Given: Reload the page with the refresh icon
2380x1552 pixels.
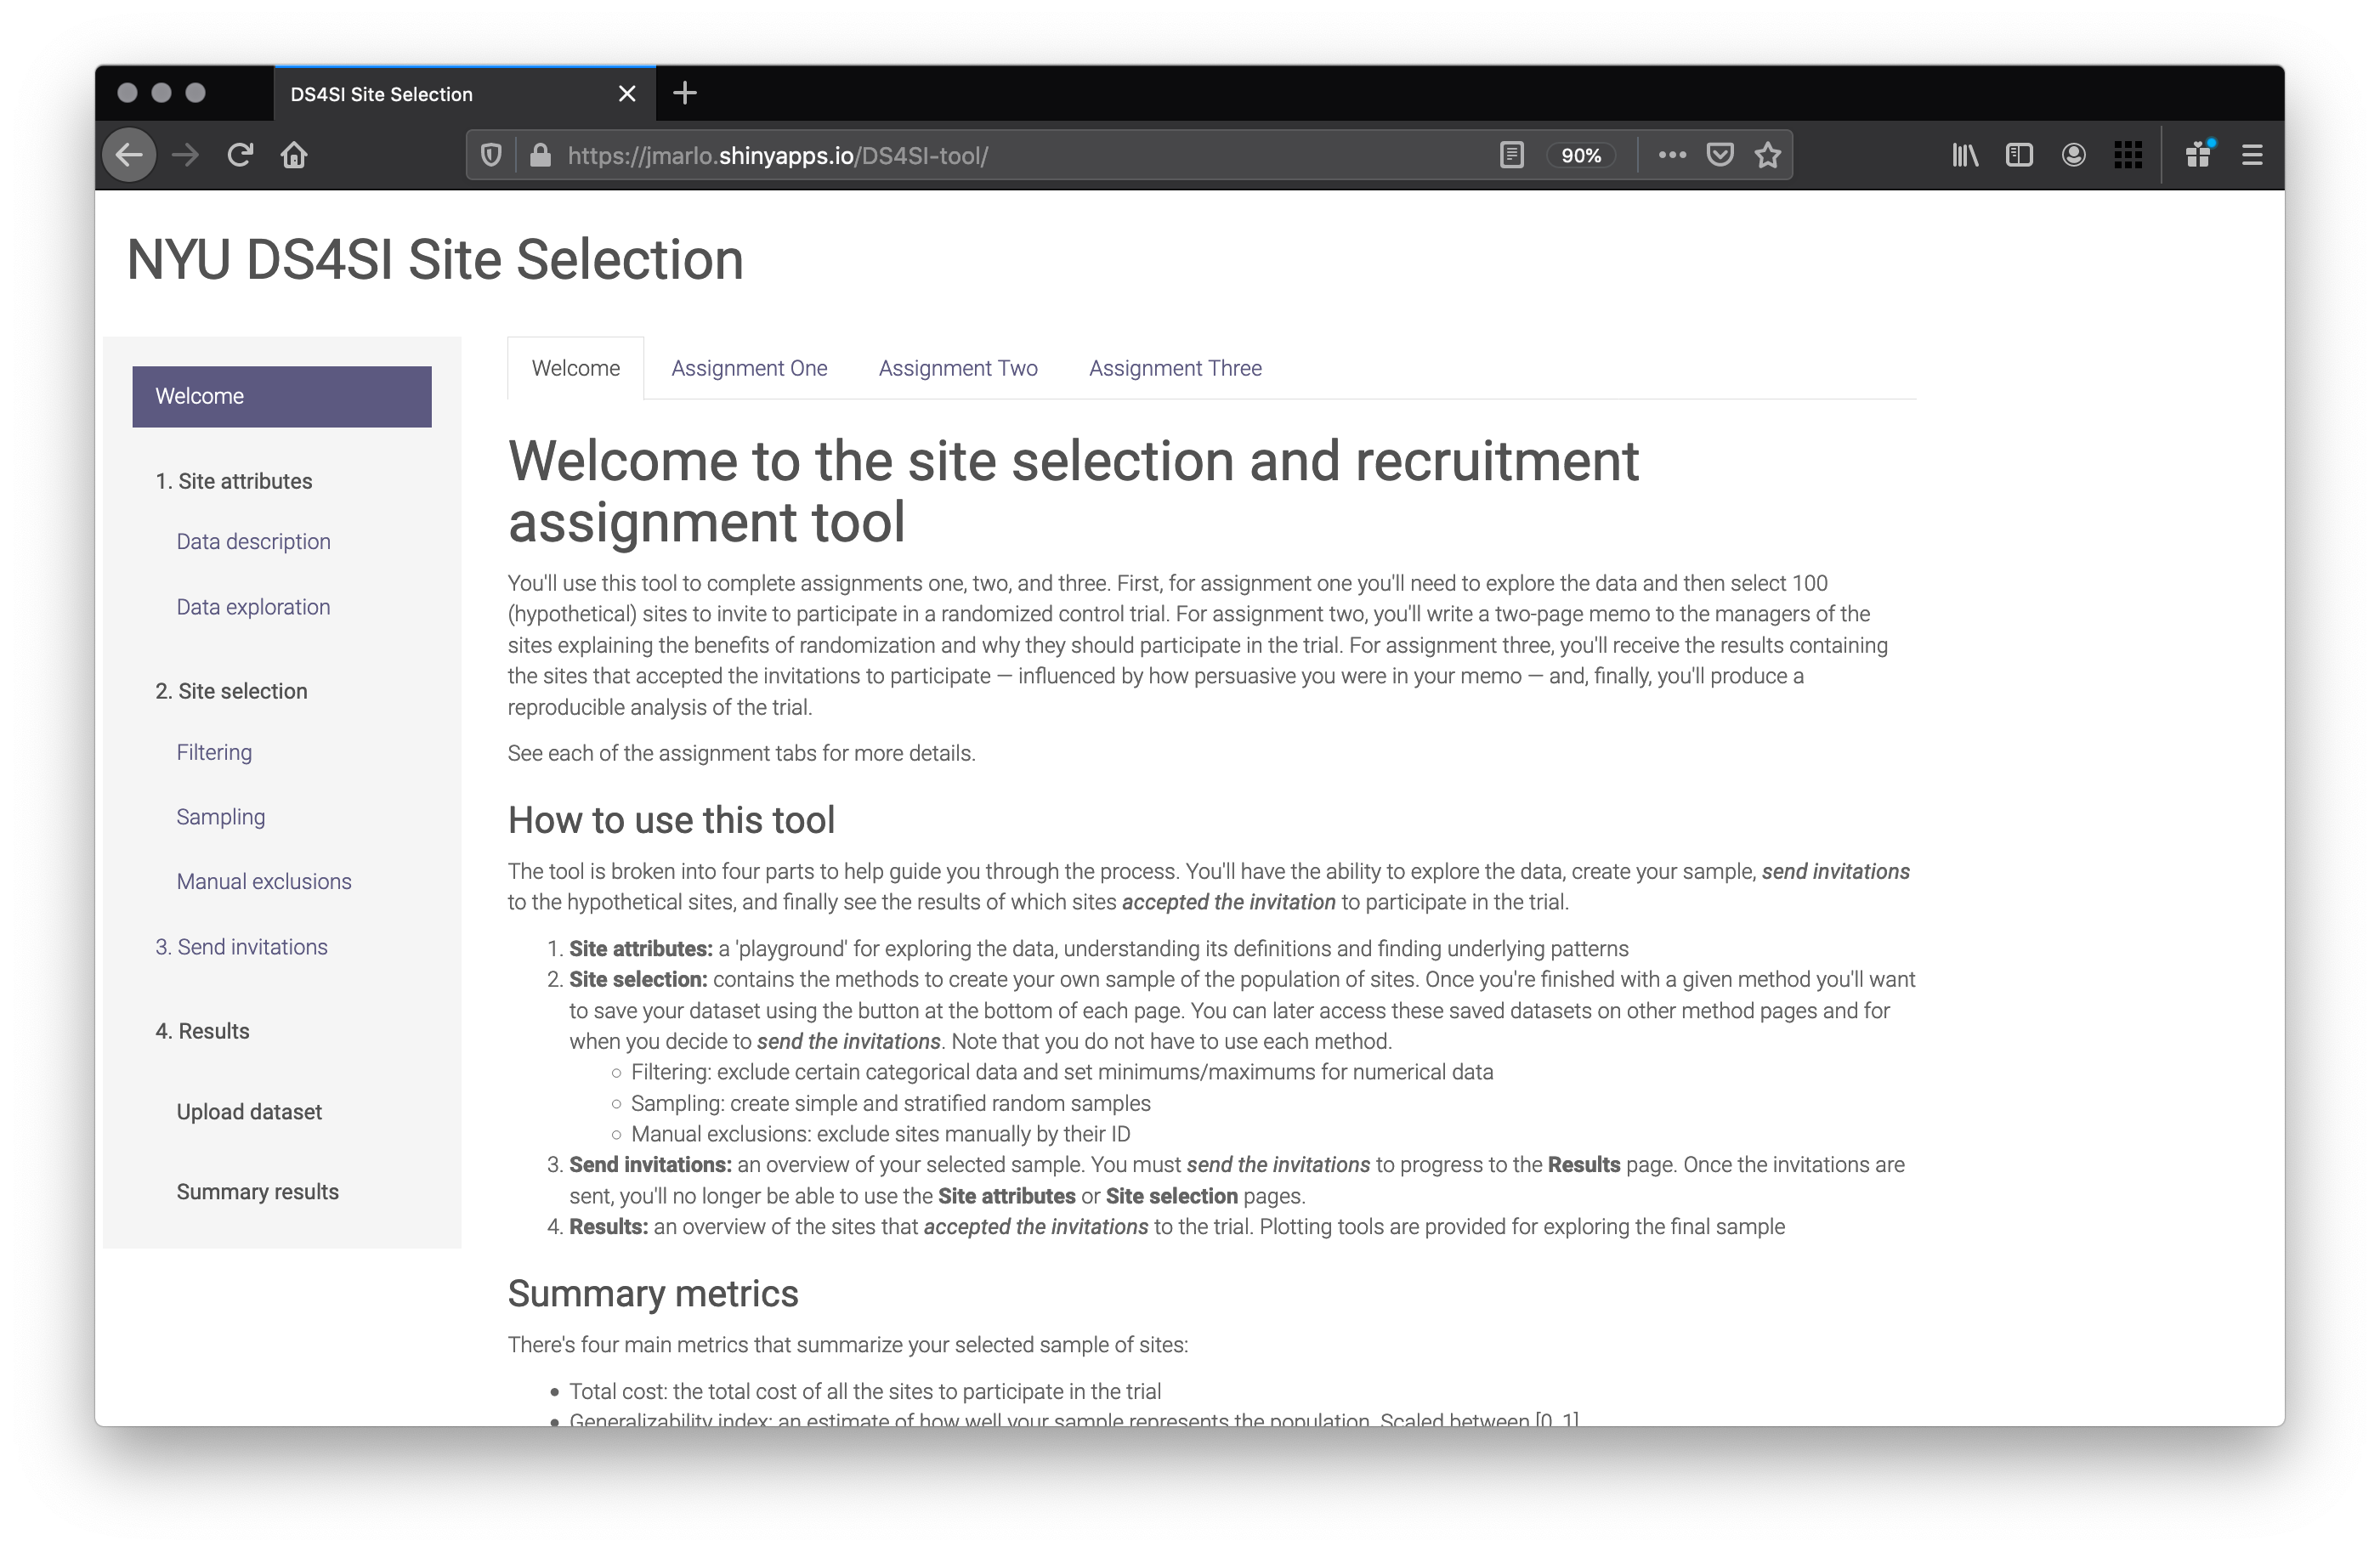Looking at the screenshot, I should [x=240, y=155].
